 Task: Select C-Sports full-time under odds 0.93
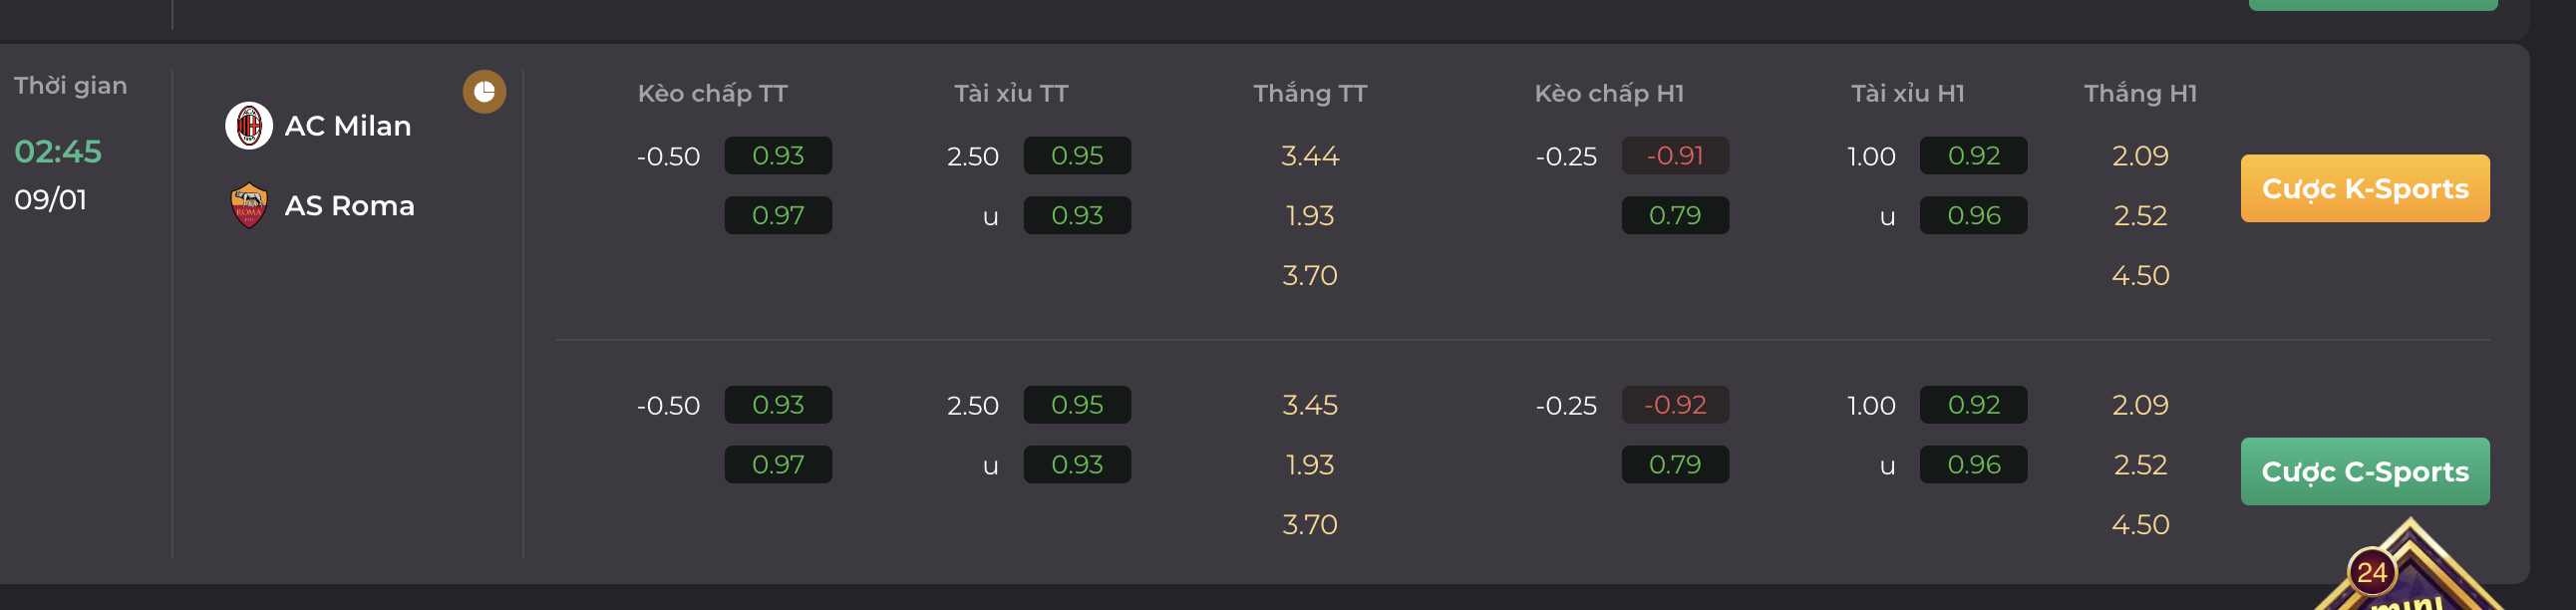click(1077, 464)
